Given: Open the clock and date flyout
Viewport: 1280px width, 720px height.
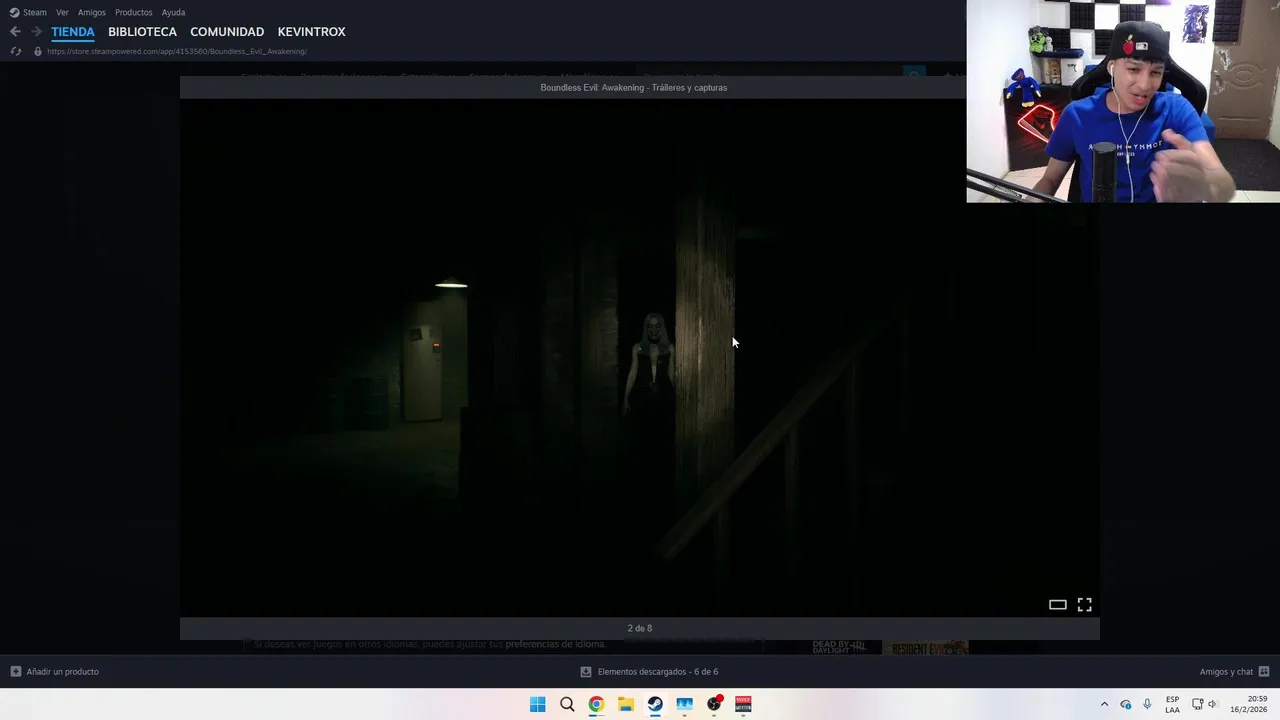Looking at the screenshot, I should [1249, 704].
